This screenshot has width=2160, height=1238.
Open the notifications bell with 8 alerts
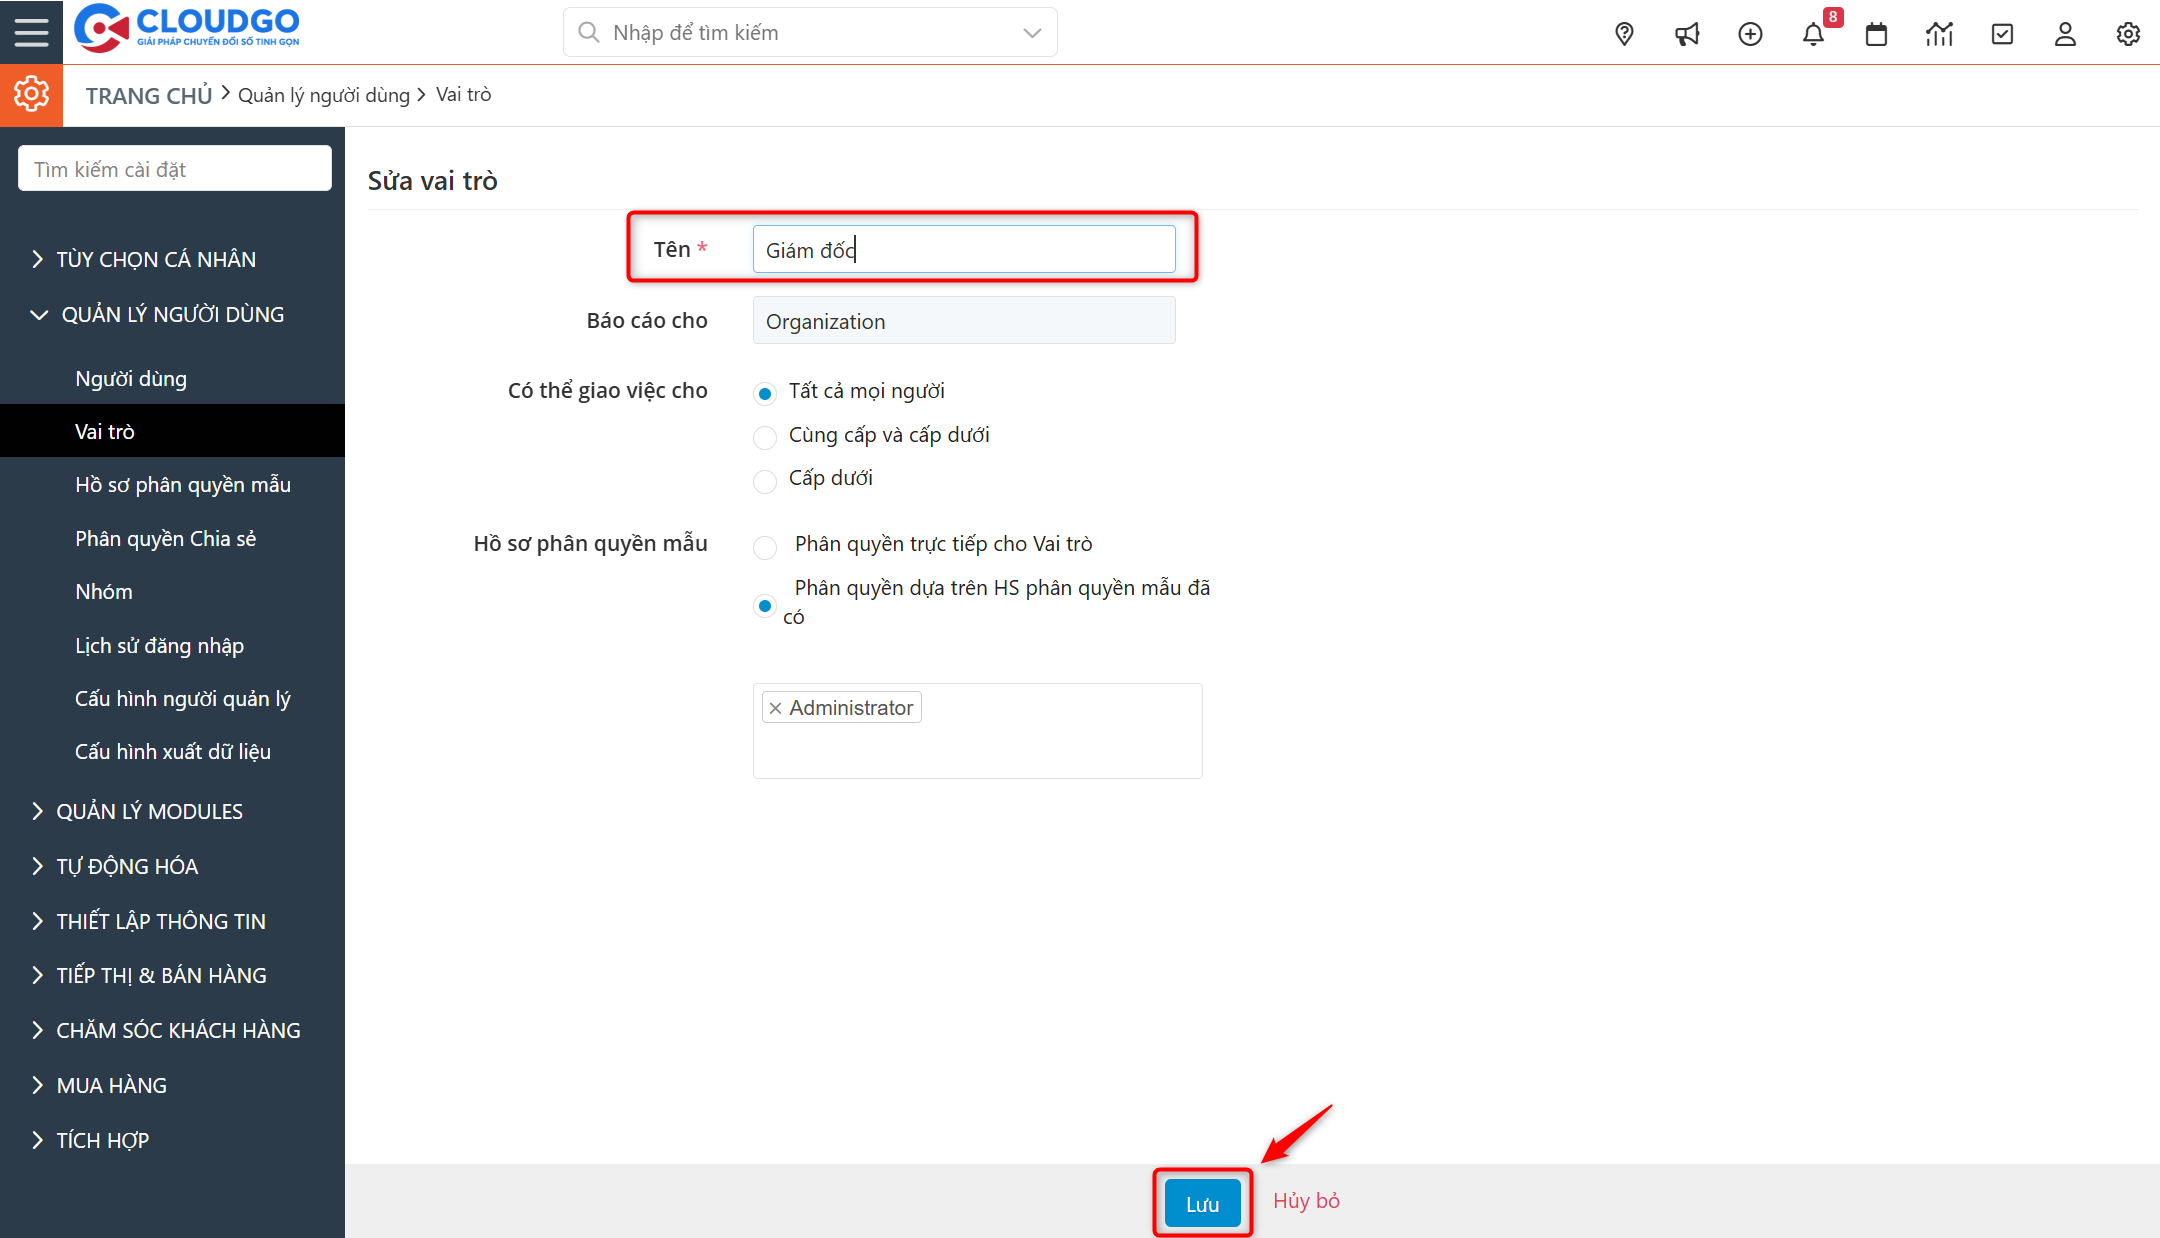(1813, 33)
